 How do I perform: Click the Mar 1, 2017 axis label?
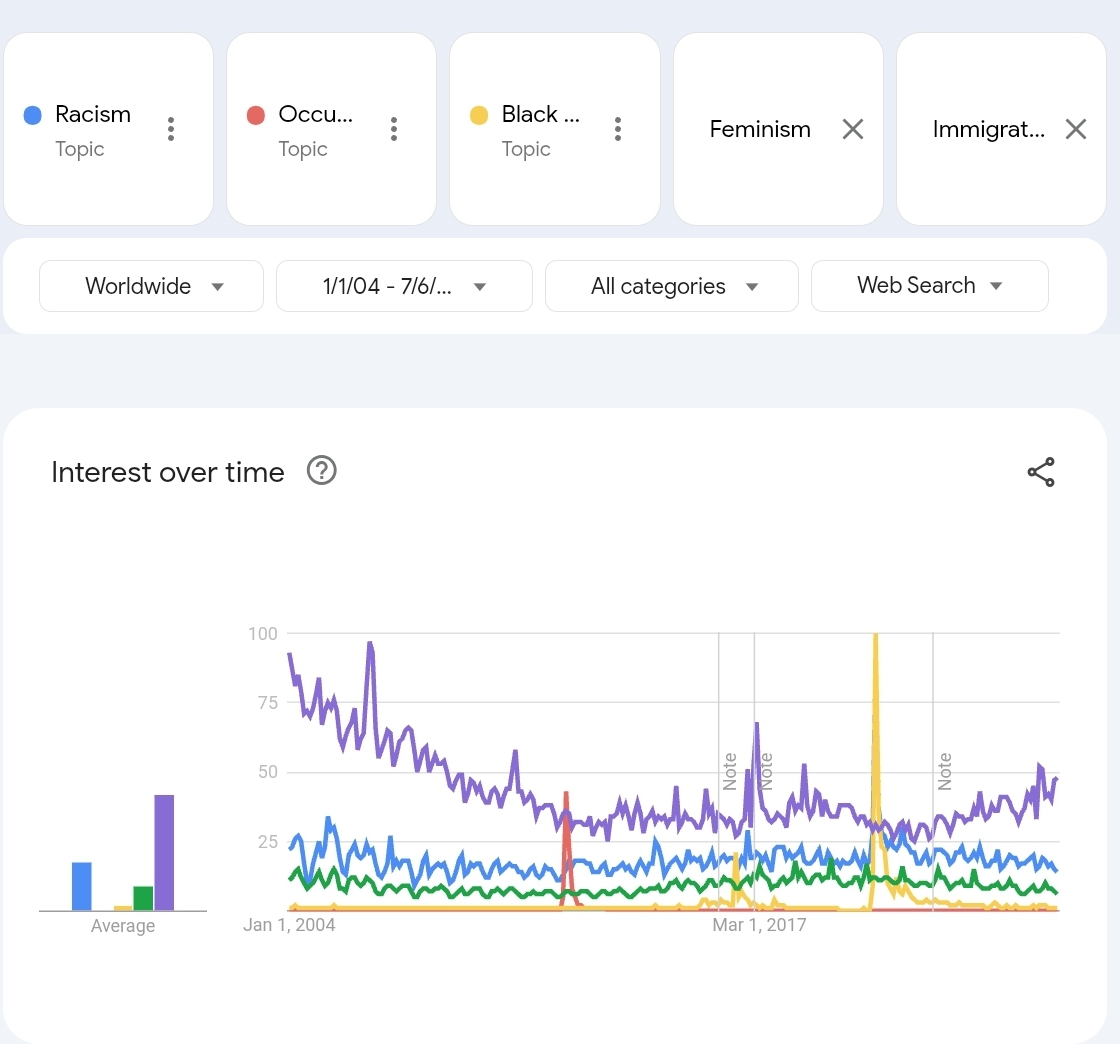point(759,925)
